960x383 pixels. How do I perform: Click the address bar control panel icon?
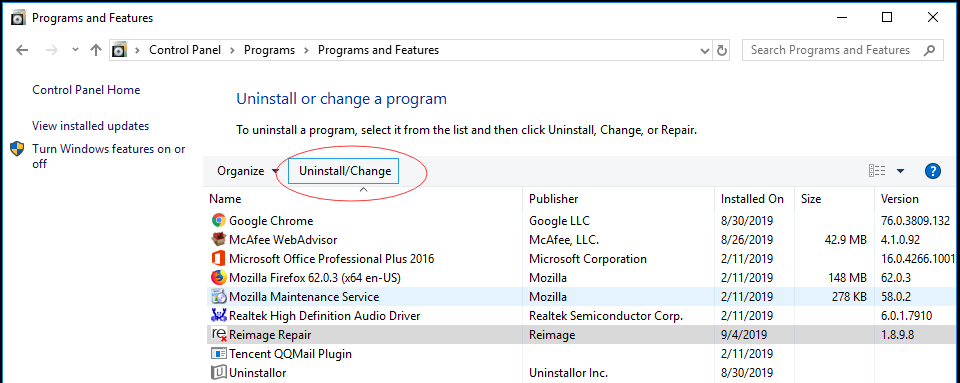119,50
